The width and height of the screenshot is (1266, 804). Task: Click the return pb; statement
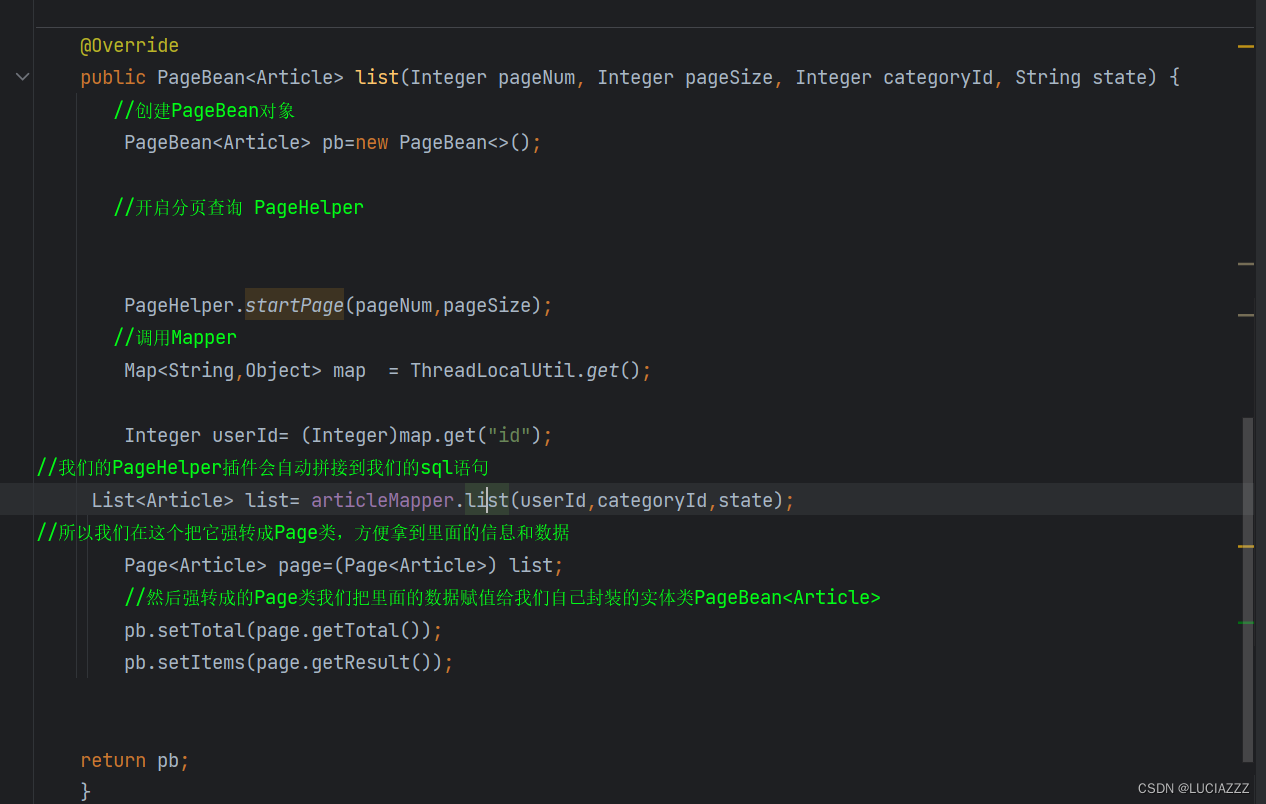tap(135, 760)
